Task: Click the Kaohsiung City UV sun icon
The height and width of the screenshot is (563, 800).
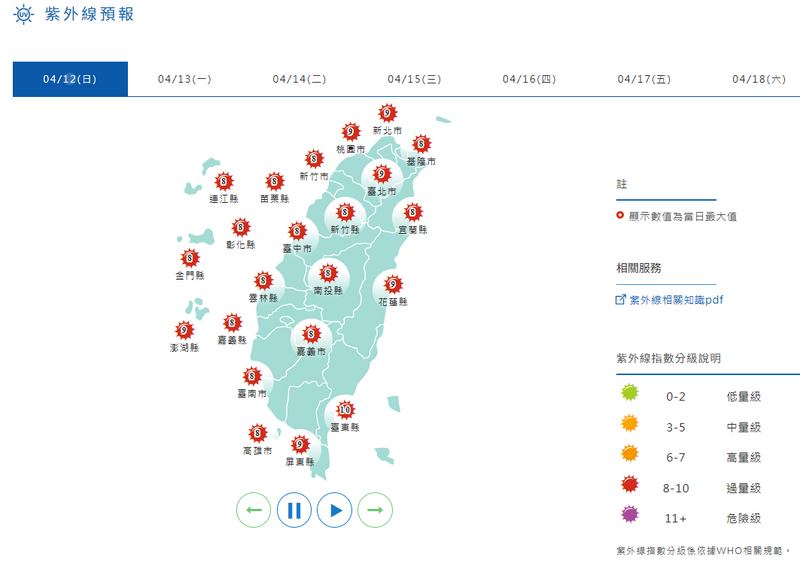Action: pos(258,433)
